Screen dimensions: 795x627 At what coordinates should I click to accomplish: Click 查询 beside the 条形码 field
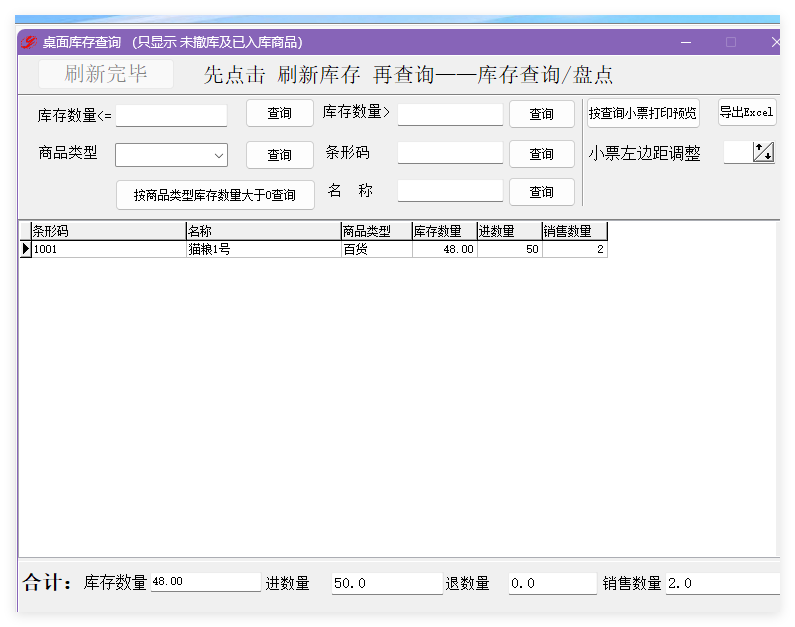pos(541,154)
